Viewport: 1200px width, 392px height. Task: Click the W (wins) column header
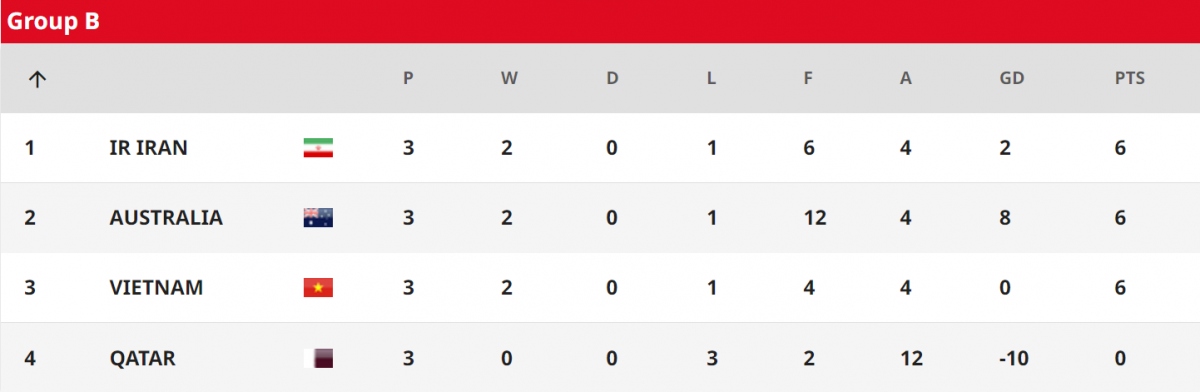[509, 79]
